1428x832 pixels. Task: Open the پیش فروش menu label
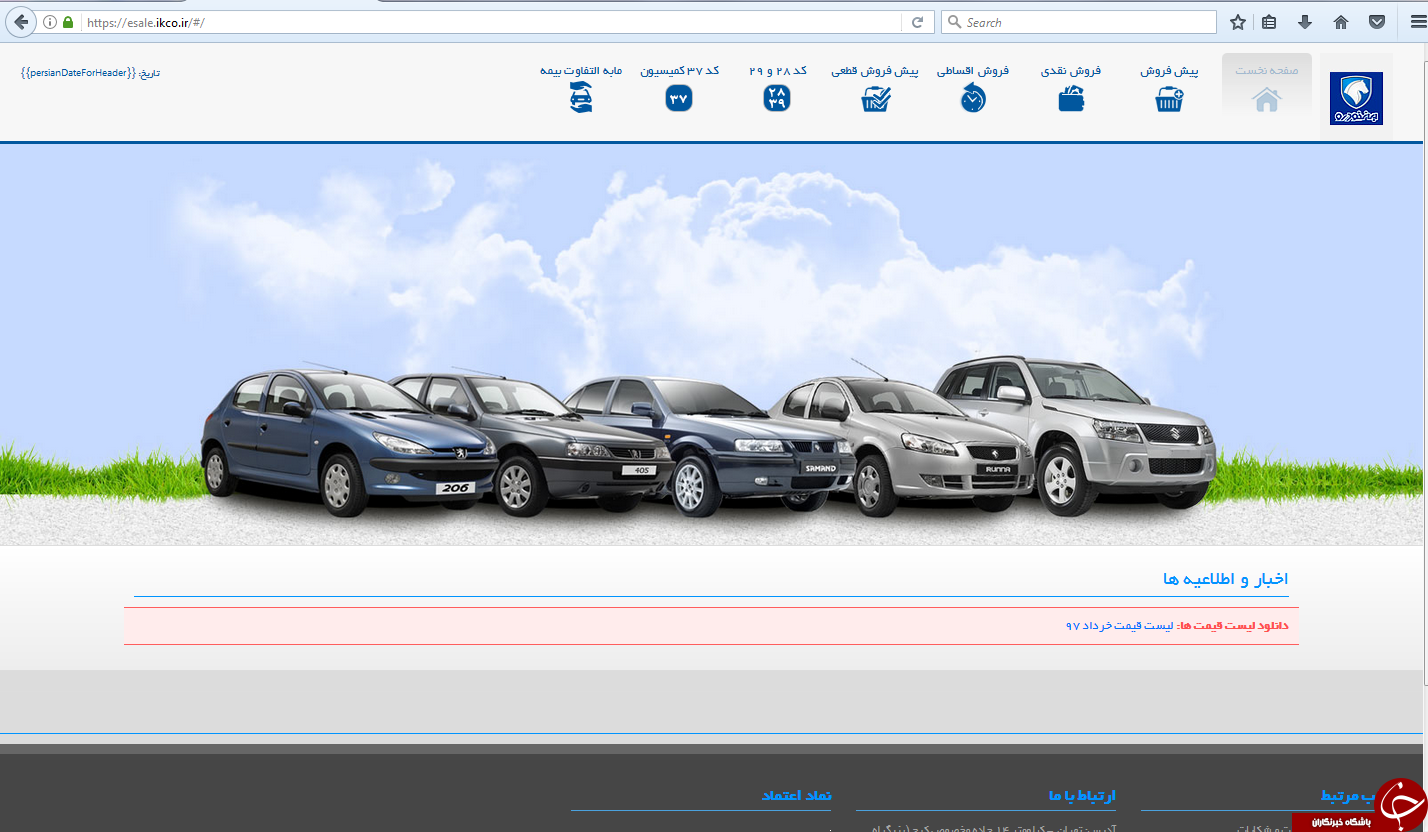tap(1169, 70)
